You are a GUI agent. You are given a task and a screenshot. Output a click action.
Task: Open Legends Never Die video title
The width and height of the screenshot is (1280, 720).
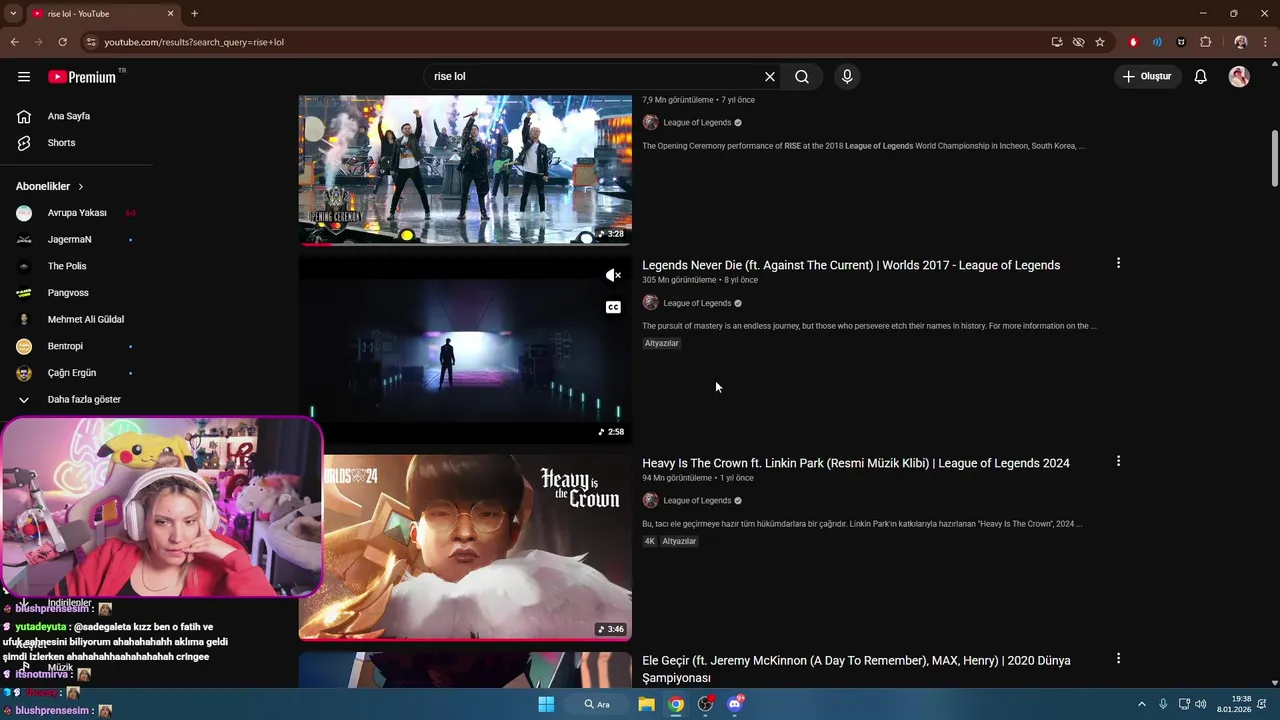pyautogui.click(x=851, y=265)
